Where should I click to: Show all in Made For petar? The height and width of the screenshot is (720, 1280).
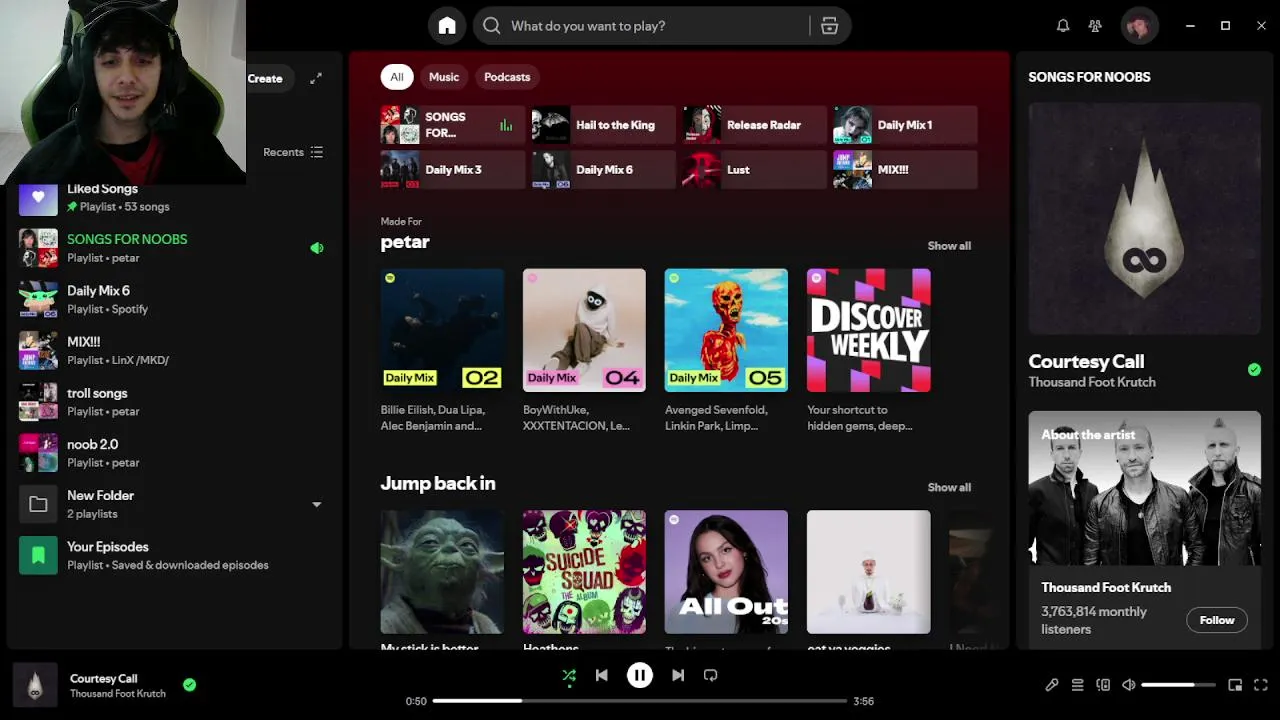tap(949, 246)
